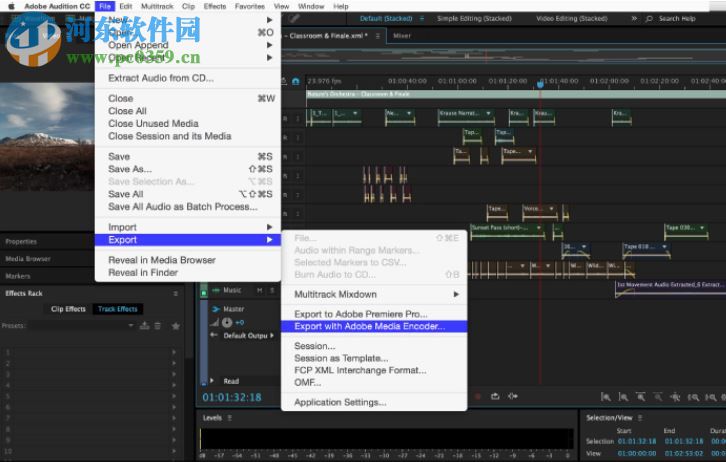Click the loop playback icon in transport

(495, 396)
